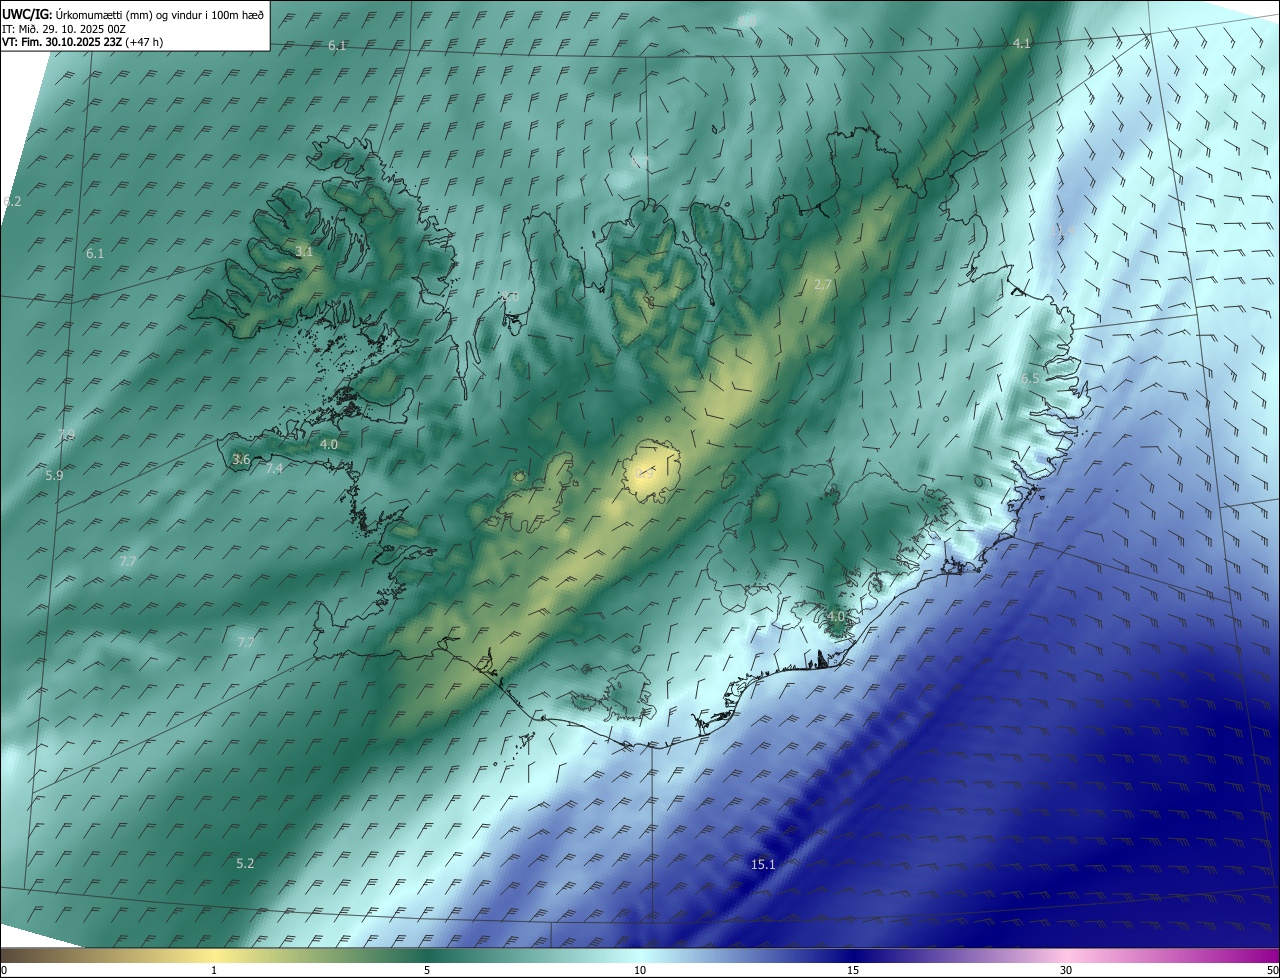Click color scale tick label 0
1280x978 pixels.
(4, 970)
